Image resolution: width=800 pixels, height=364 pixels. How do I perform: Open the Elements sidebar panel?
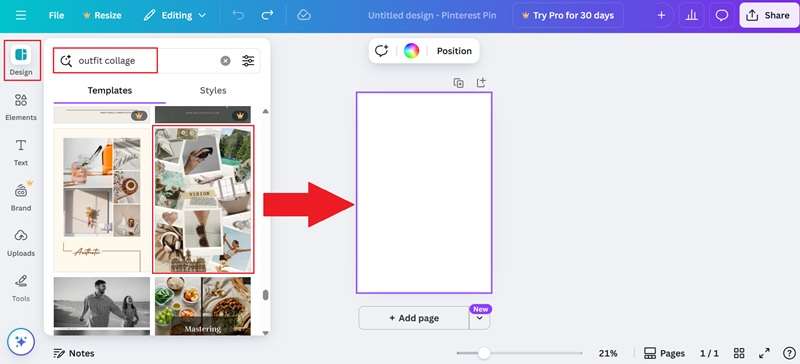(x=21, y=106)
